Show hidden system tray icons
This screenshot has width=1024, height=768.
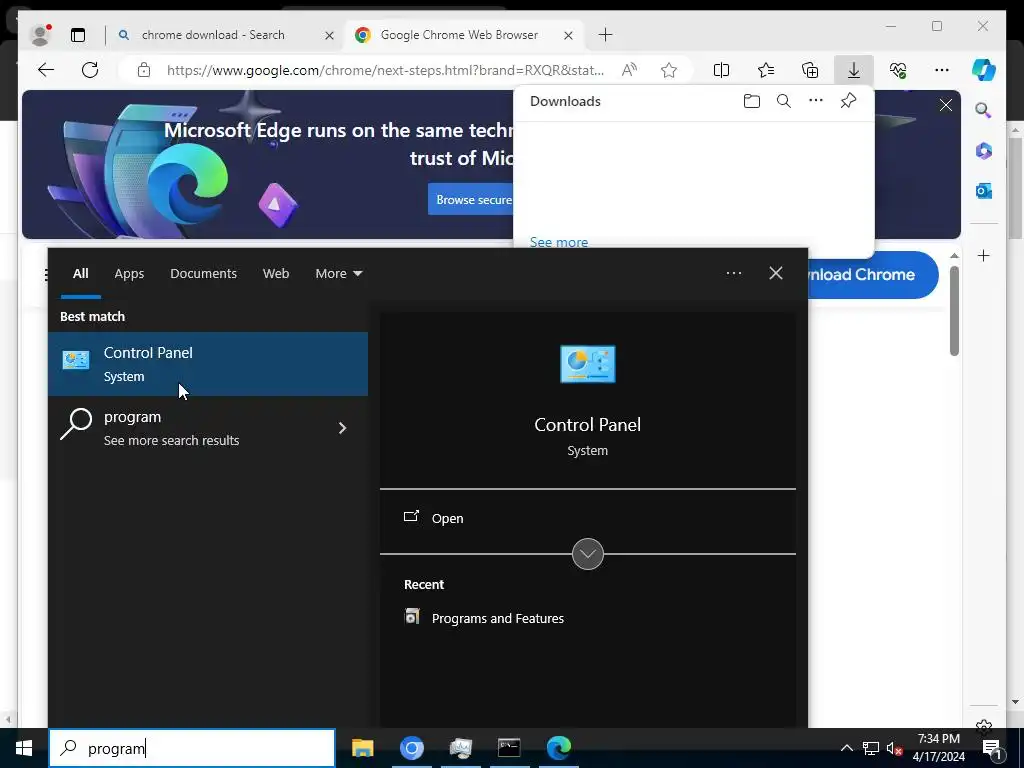click(846, 748)
